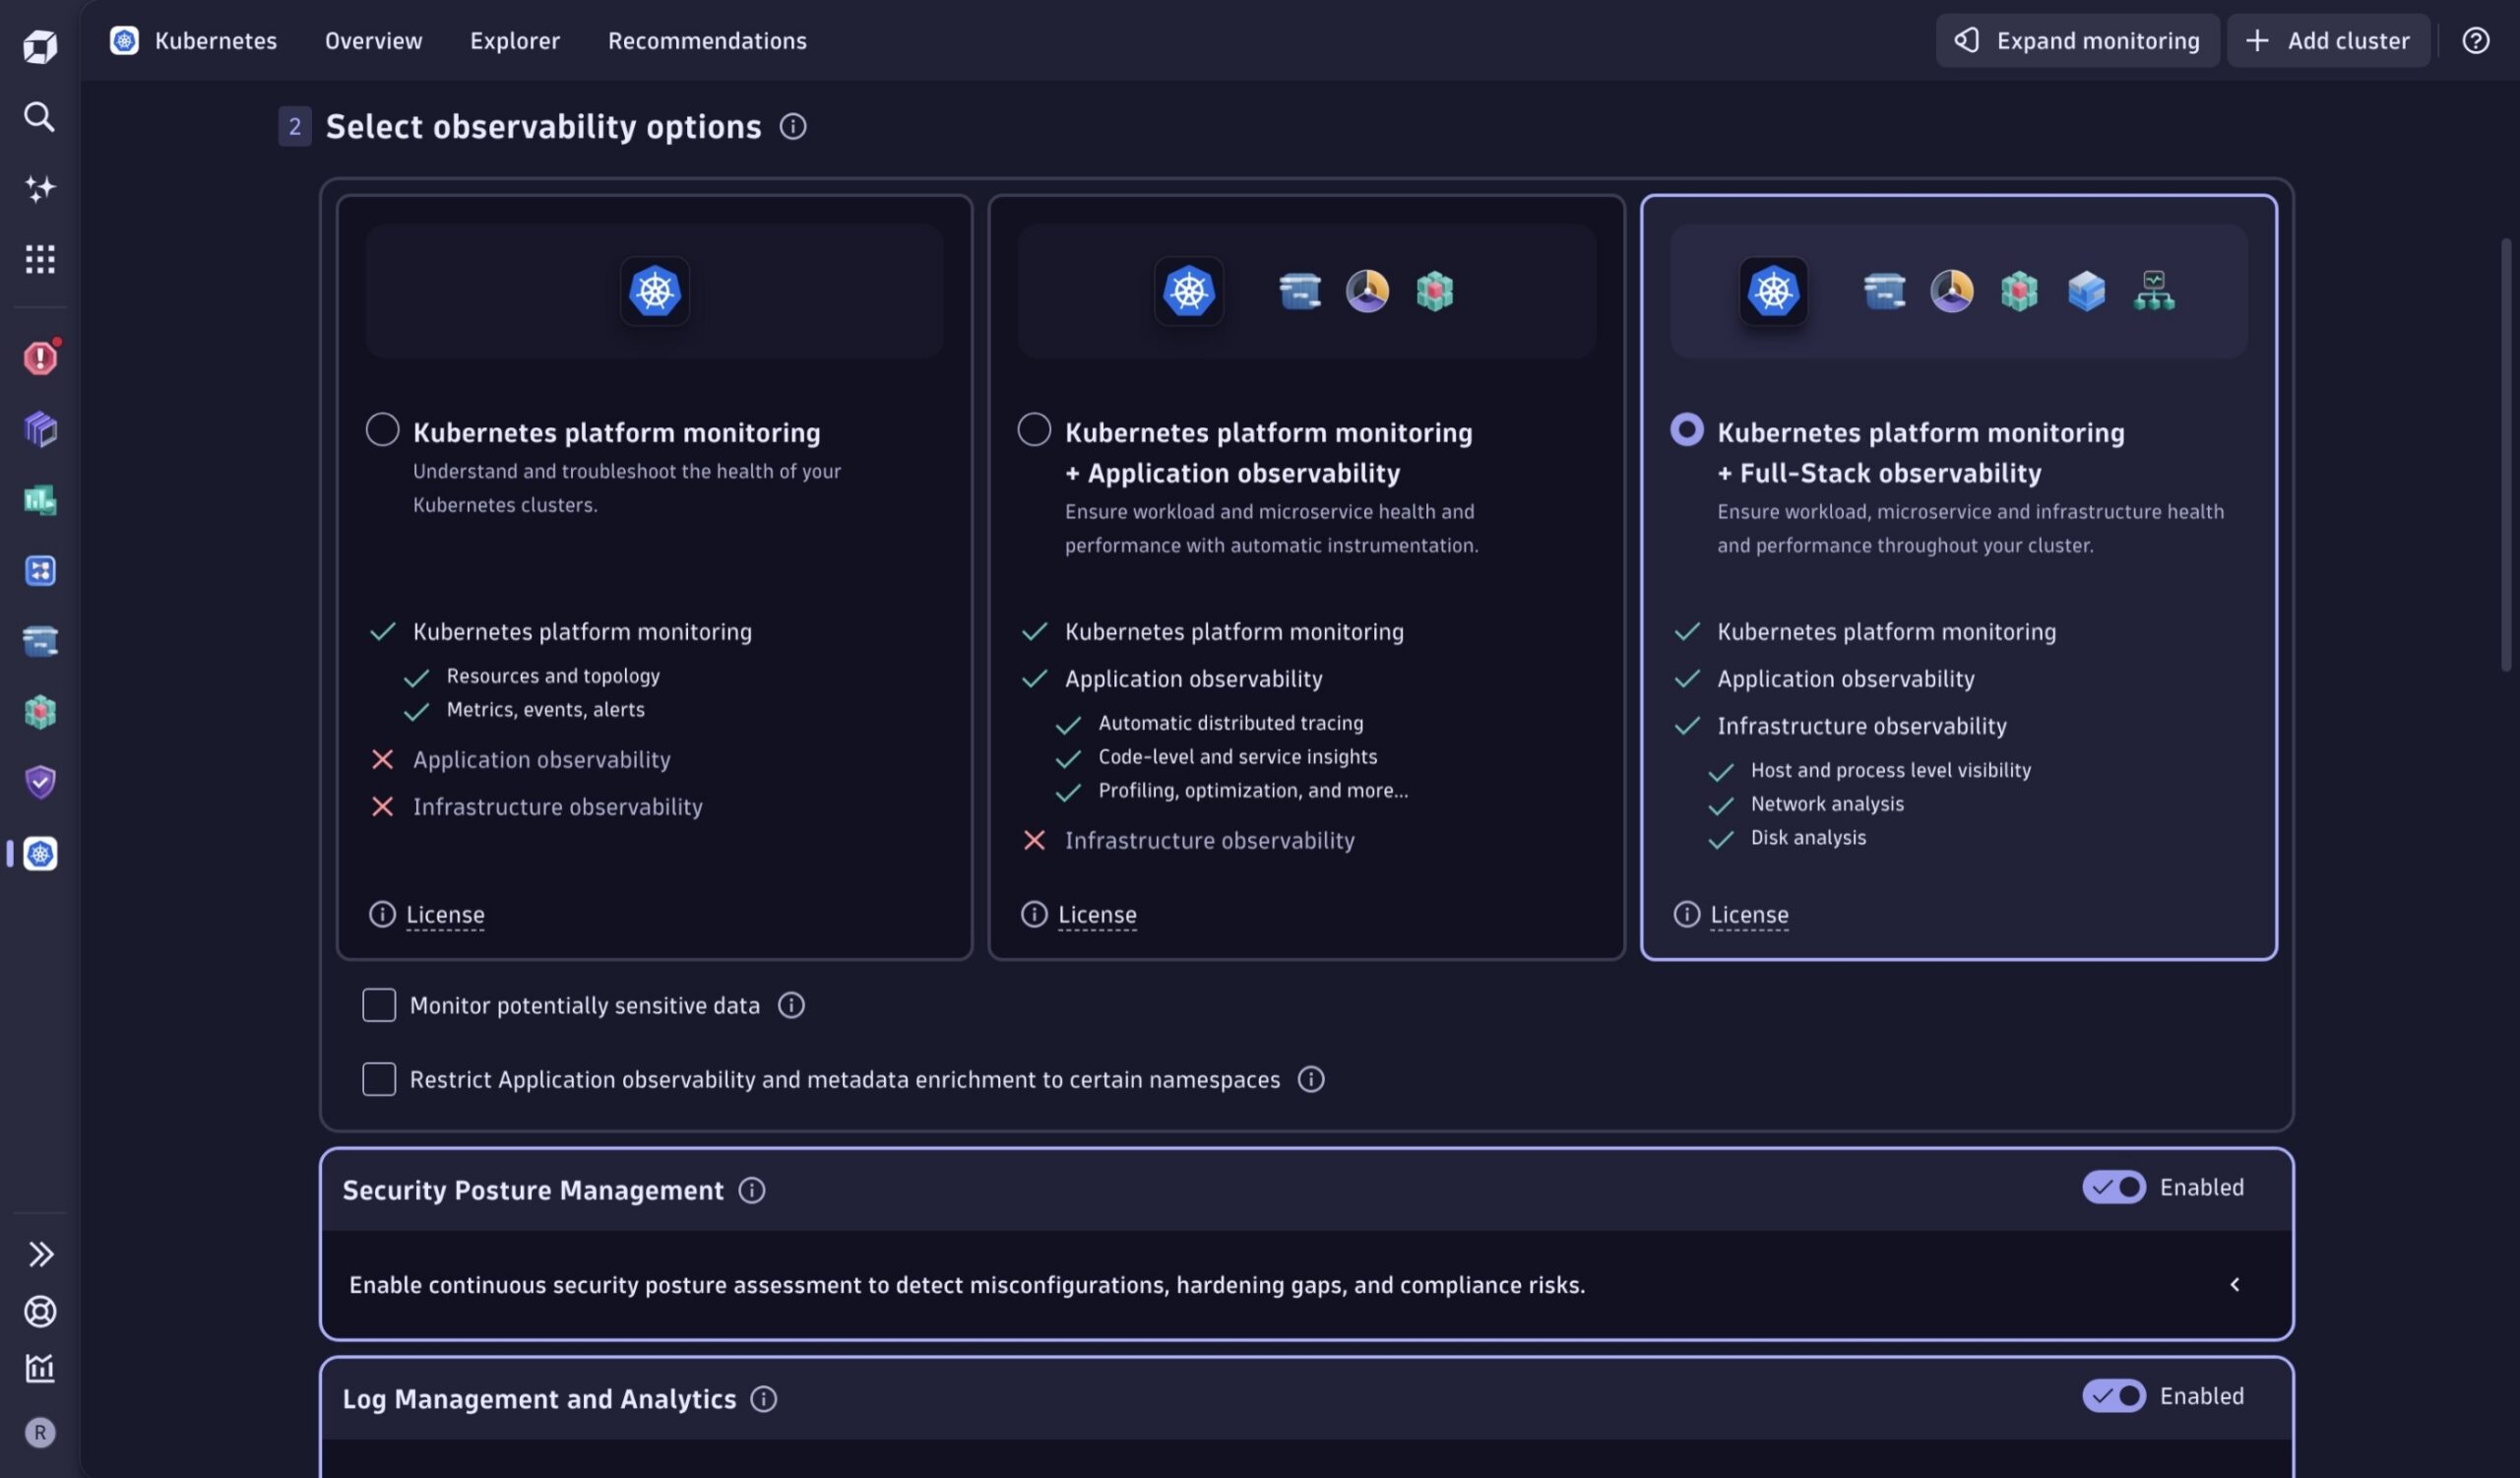
Task: Click "Resources and topology" item
Action: coord(553,676)
